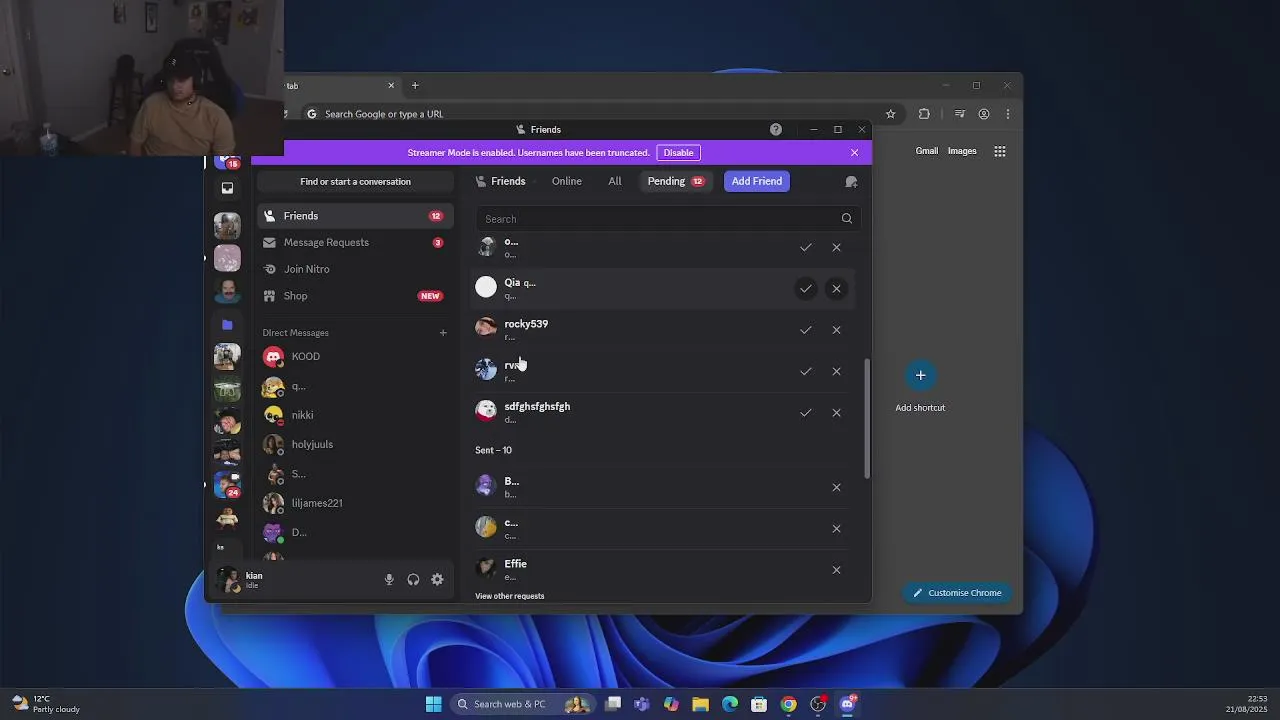Toggle the microphone mute icon
This screenshot has width=1280, height=720.
tap(389, 580)
